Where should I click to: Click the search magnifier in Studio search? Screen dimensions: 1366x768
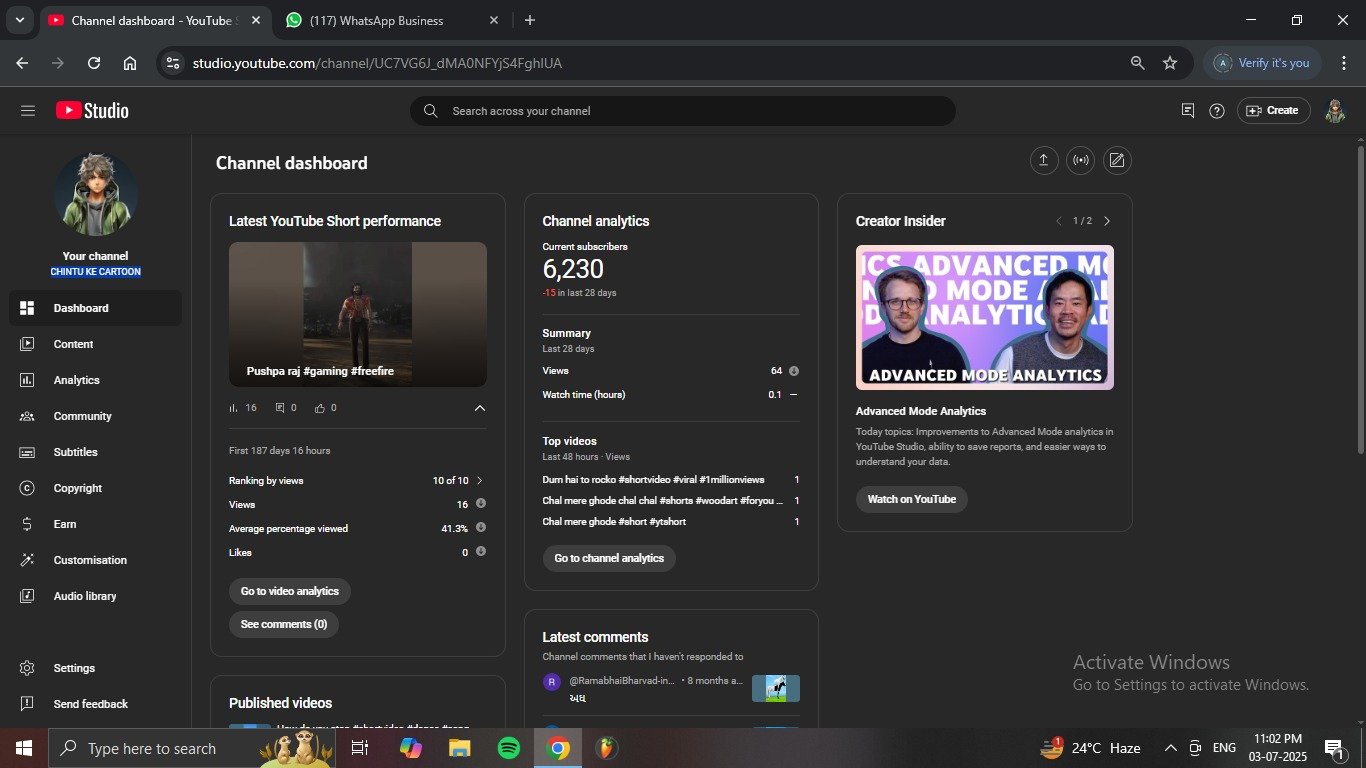click(431, 111)
